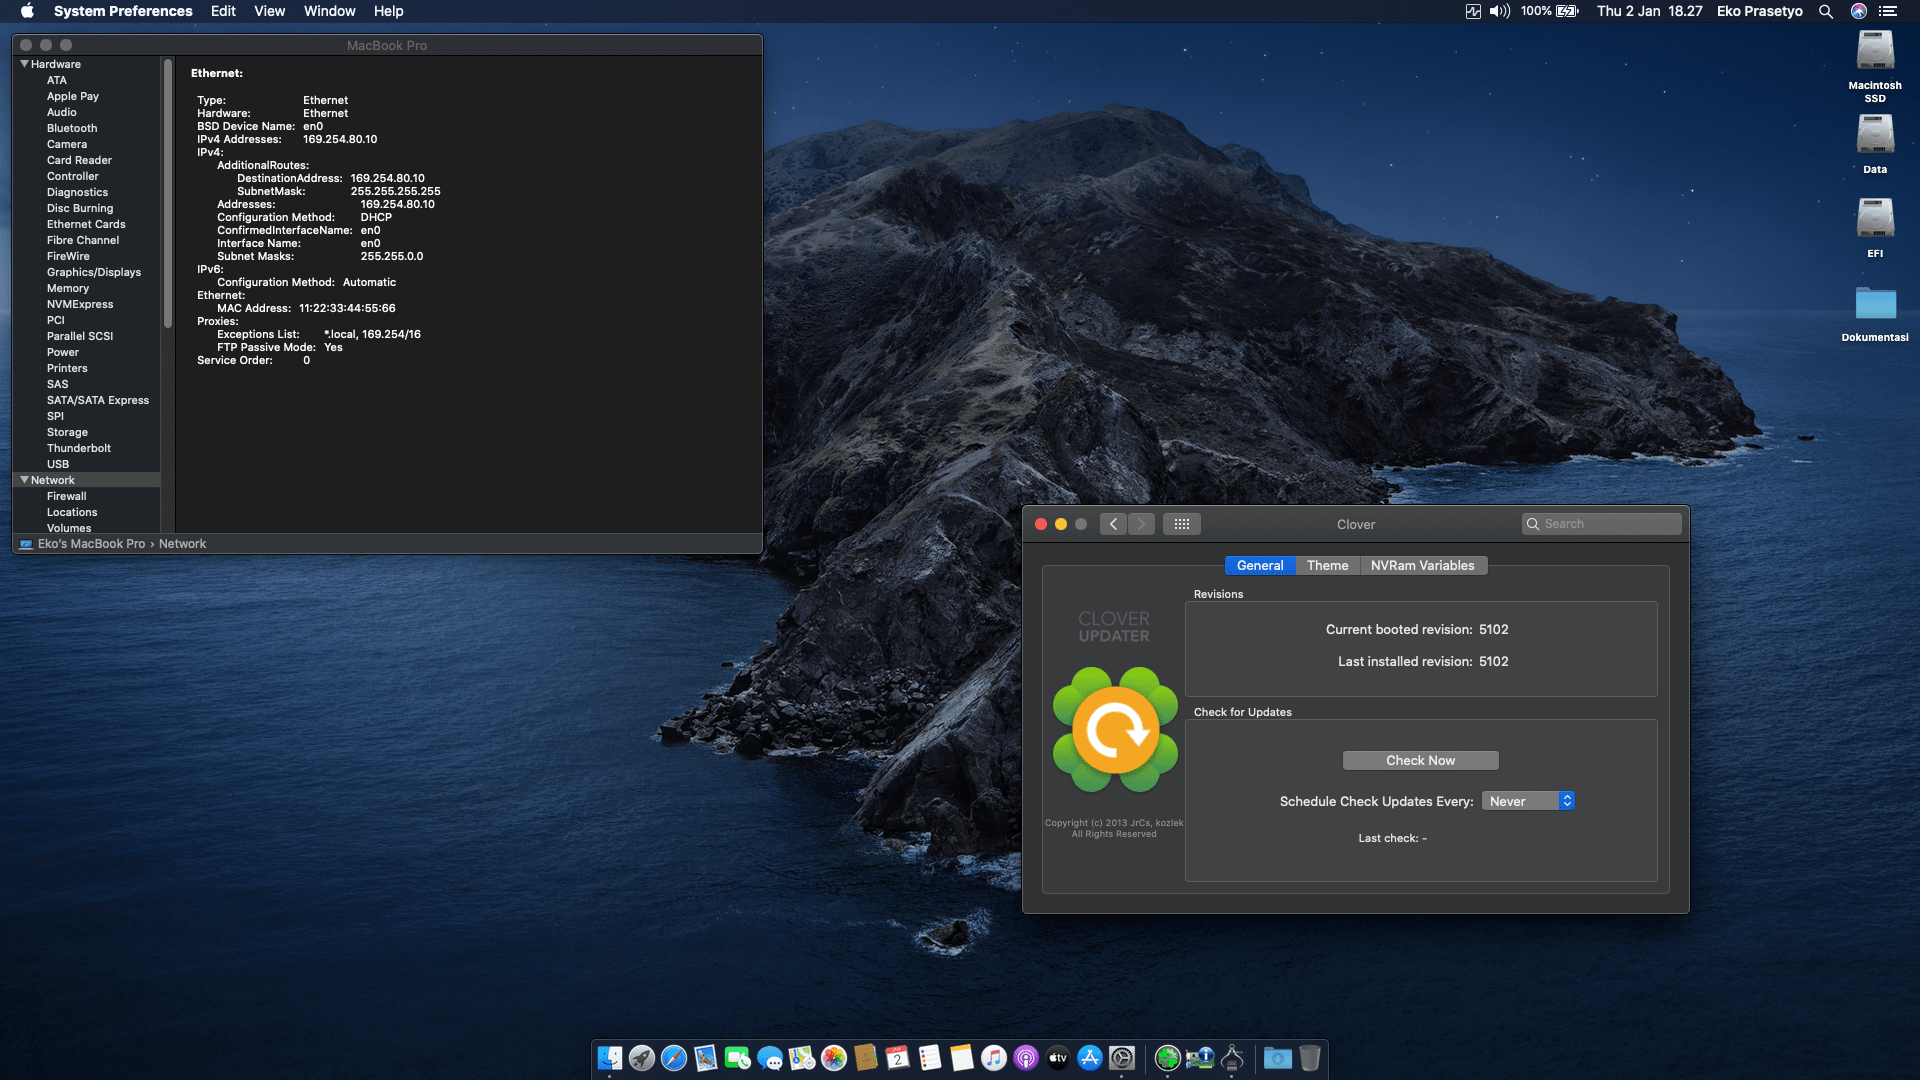Viewport: 1920px width, 1080px height.
Task: Open the Mail stamp icon in Dock
Action: point(706,1058)
